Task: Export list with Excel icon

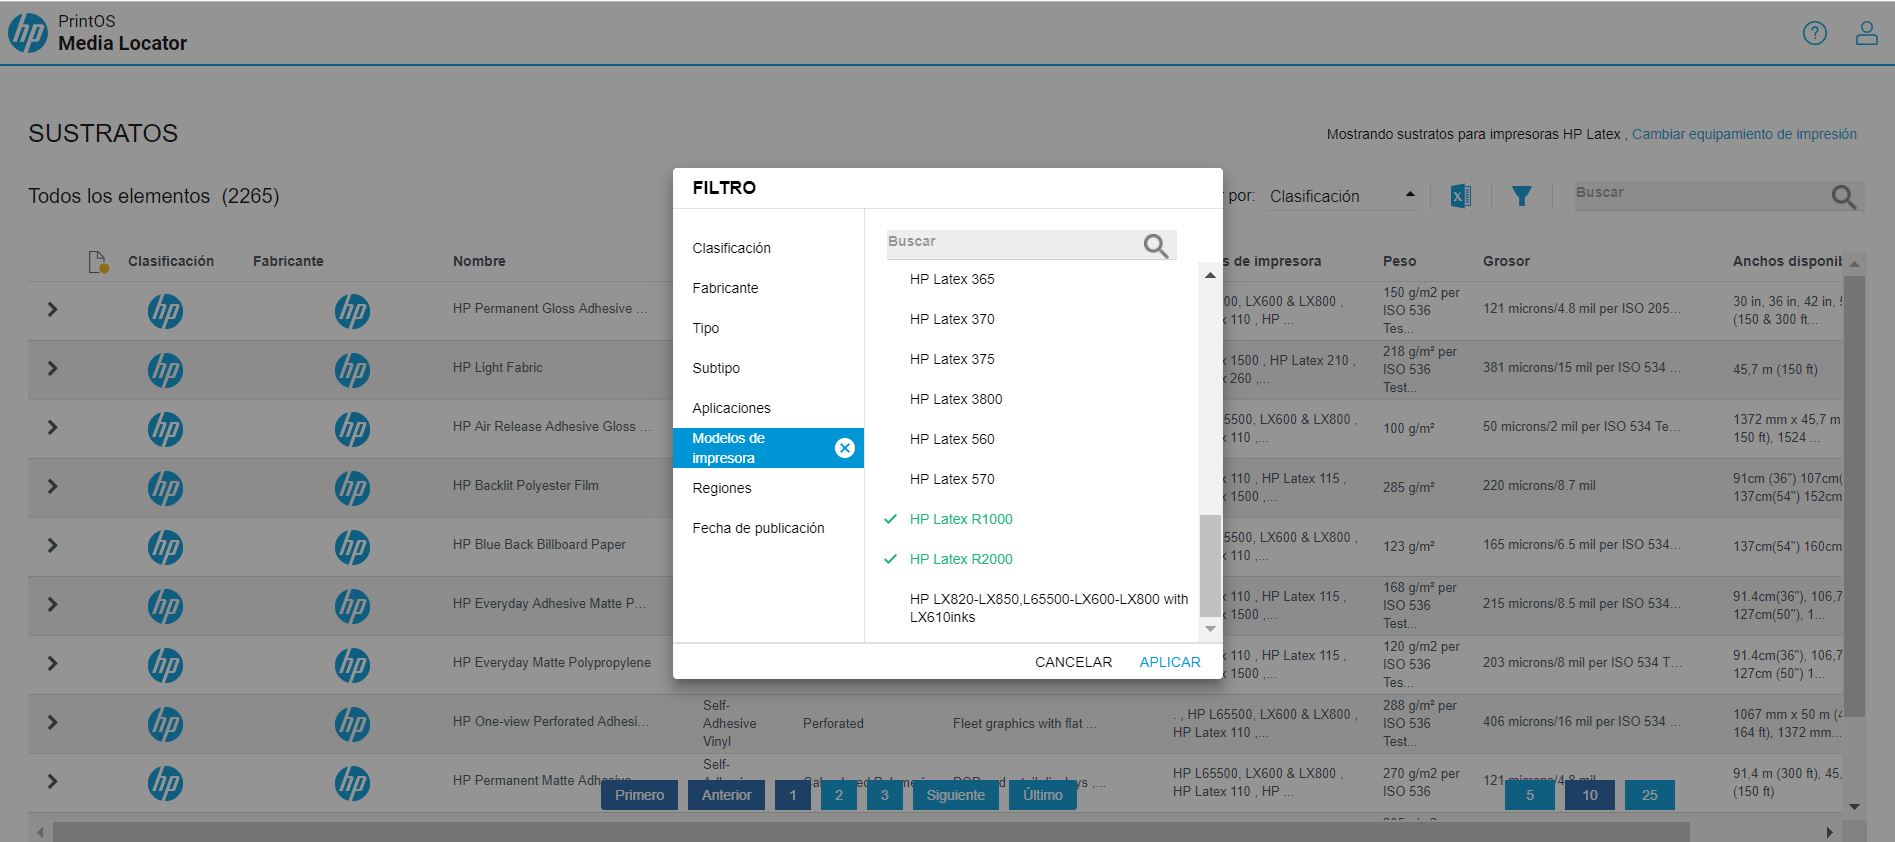Action: pos(1460,196)
